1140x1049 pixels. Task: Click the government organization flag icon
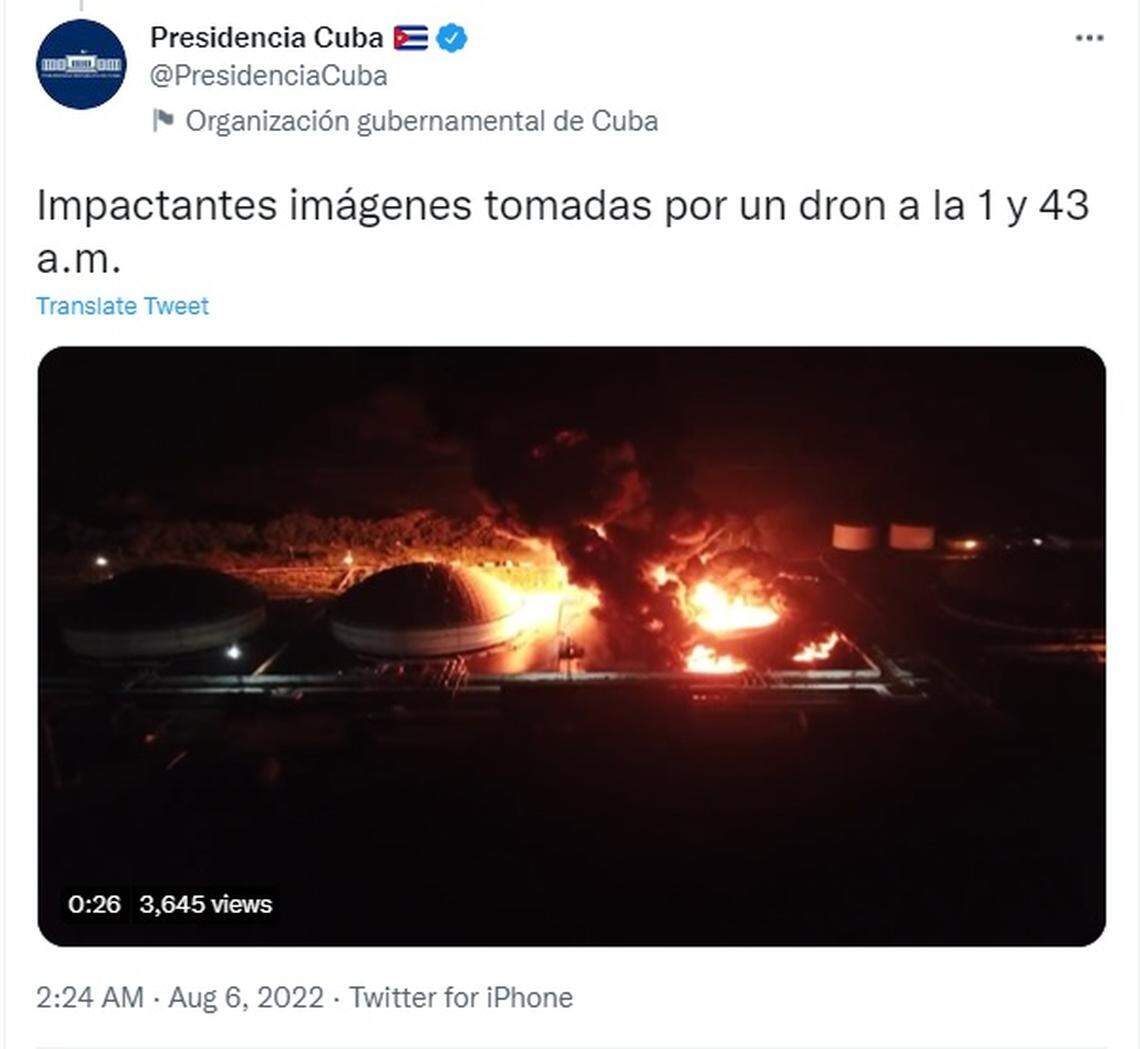coord(163,121)
